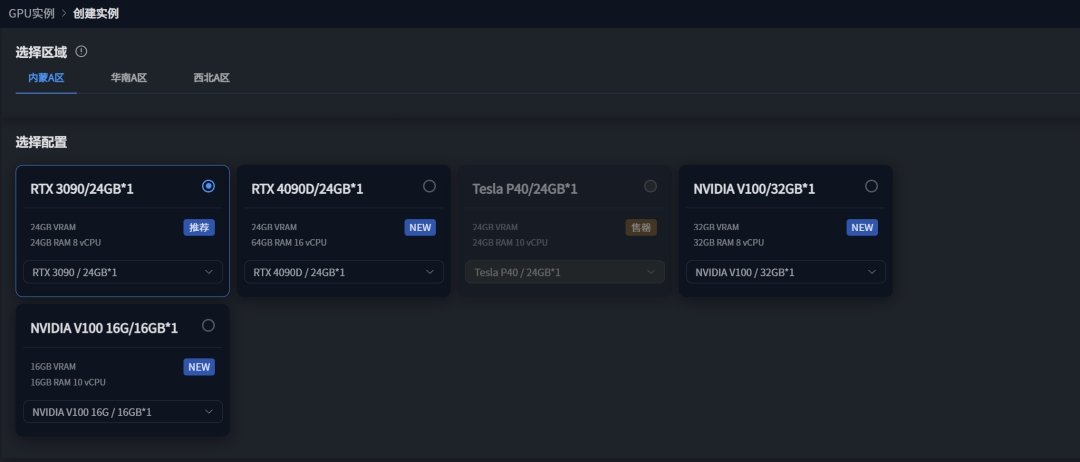Viewport: 1080px width, 462px height.
Task: Click the Tesla P40/24GB*1 card title
Action: (525, 189)
